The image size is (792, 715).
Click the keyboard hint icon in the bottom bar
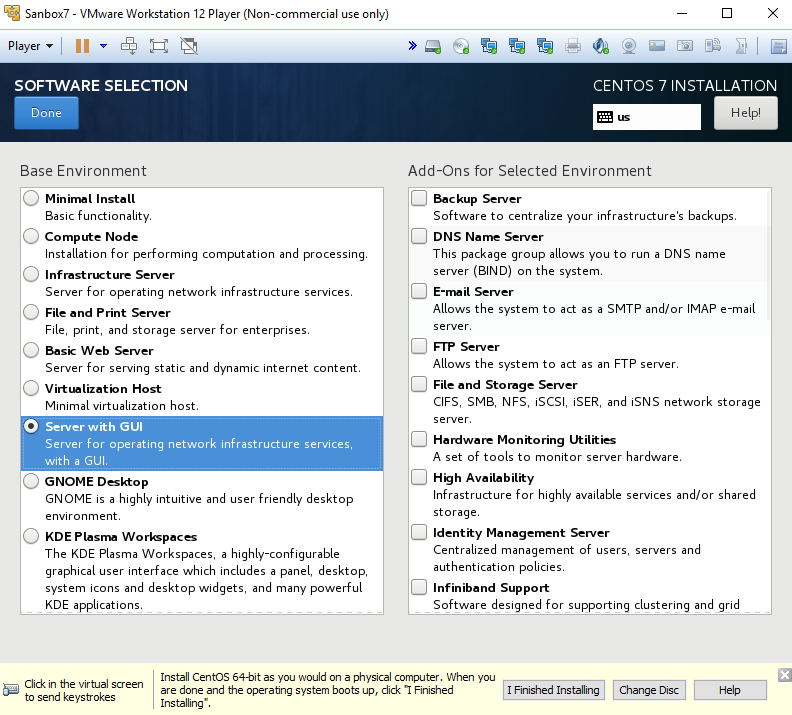click(x=11, y=690)
